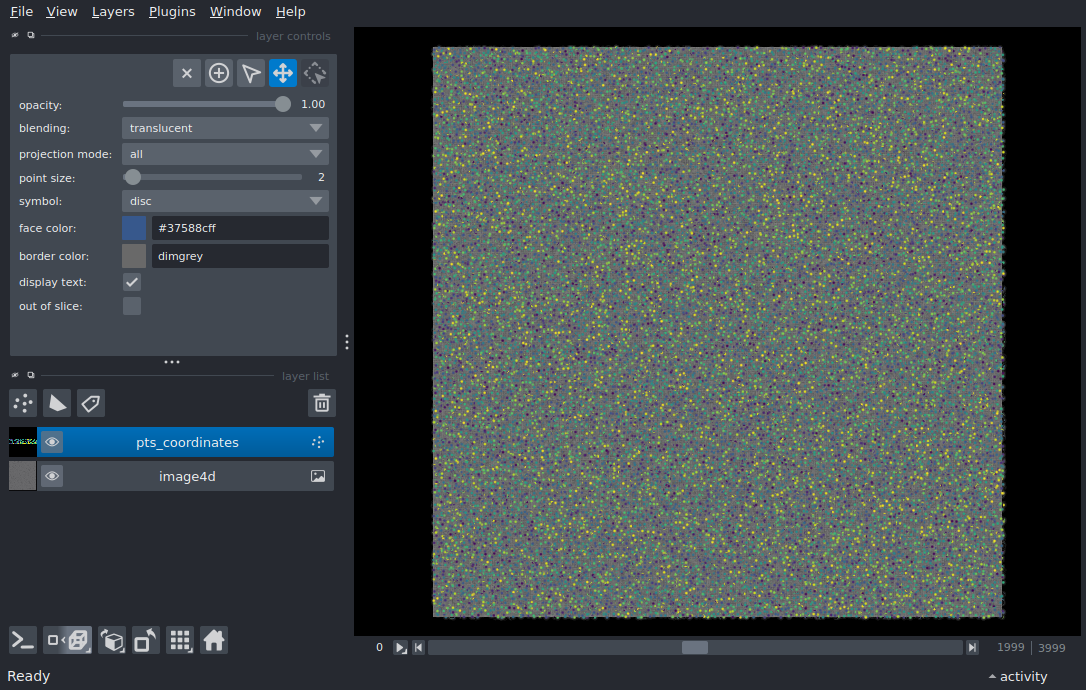Create a new labels layer
The image size is (1086, 690).
(x=91, y=403)
